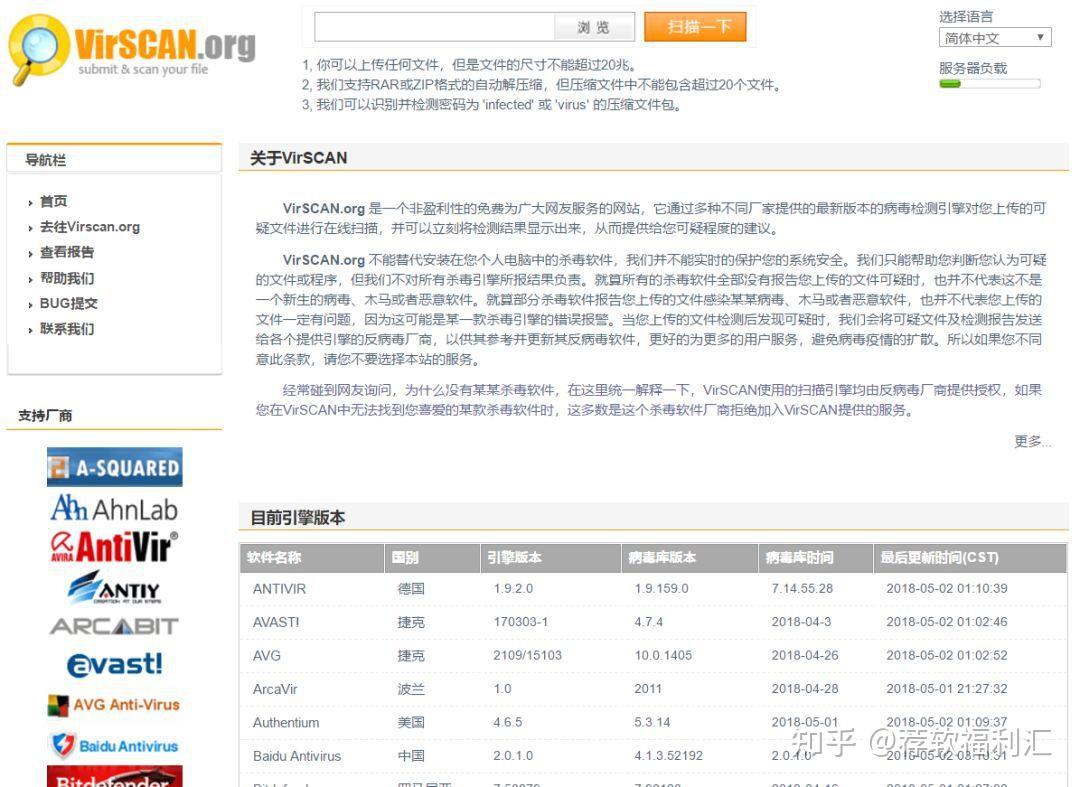Click update time 2018-05-02 01:10:39
1080x787 pixels.
(946, 589)
